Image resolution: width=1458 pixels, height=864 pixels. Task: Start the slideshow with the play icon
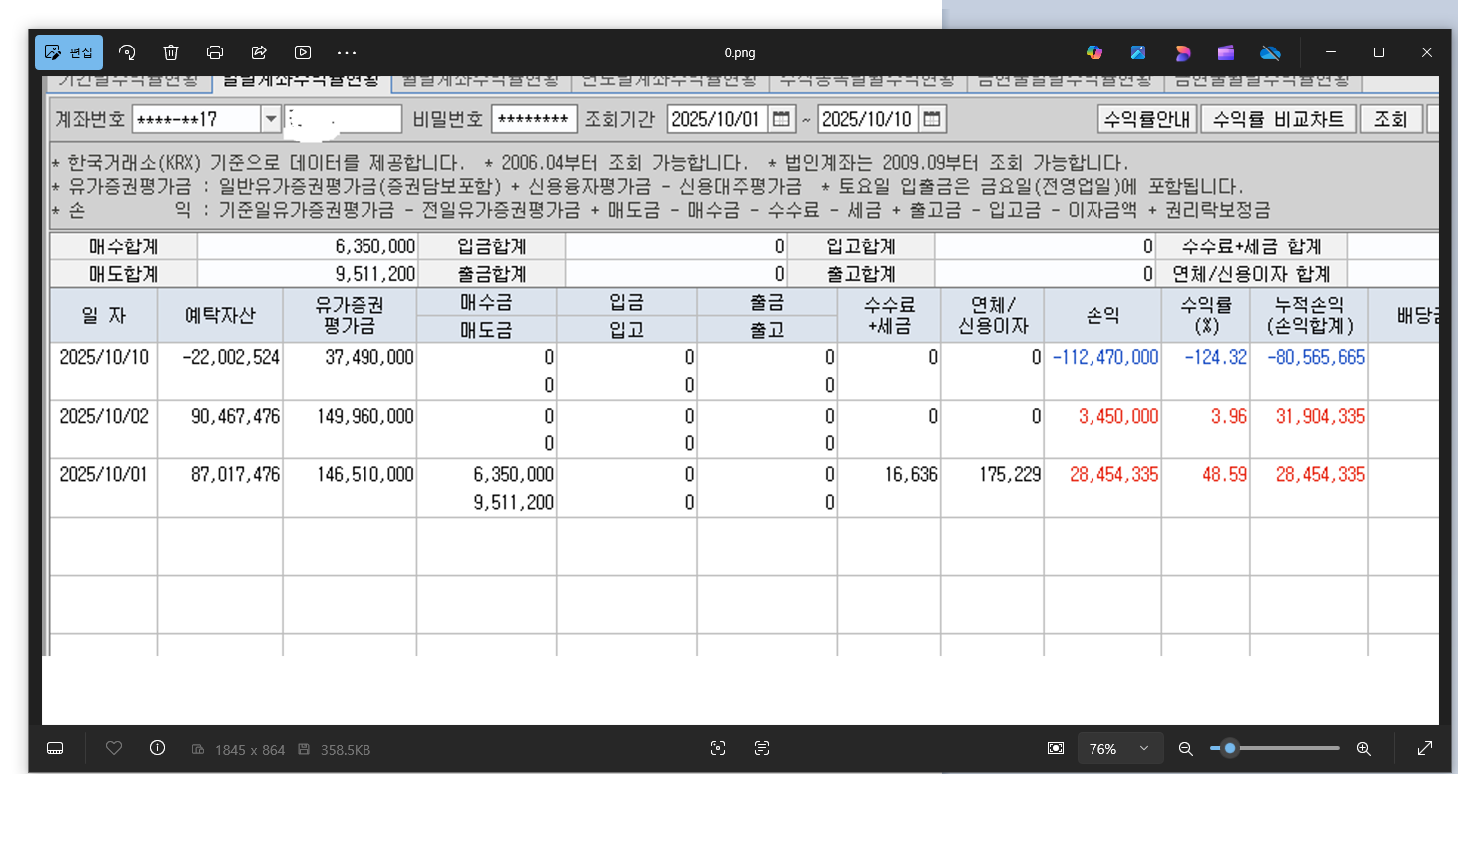(303, 52)
